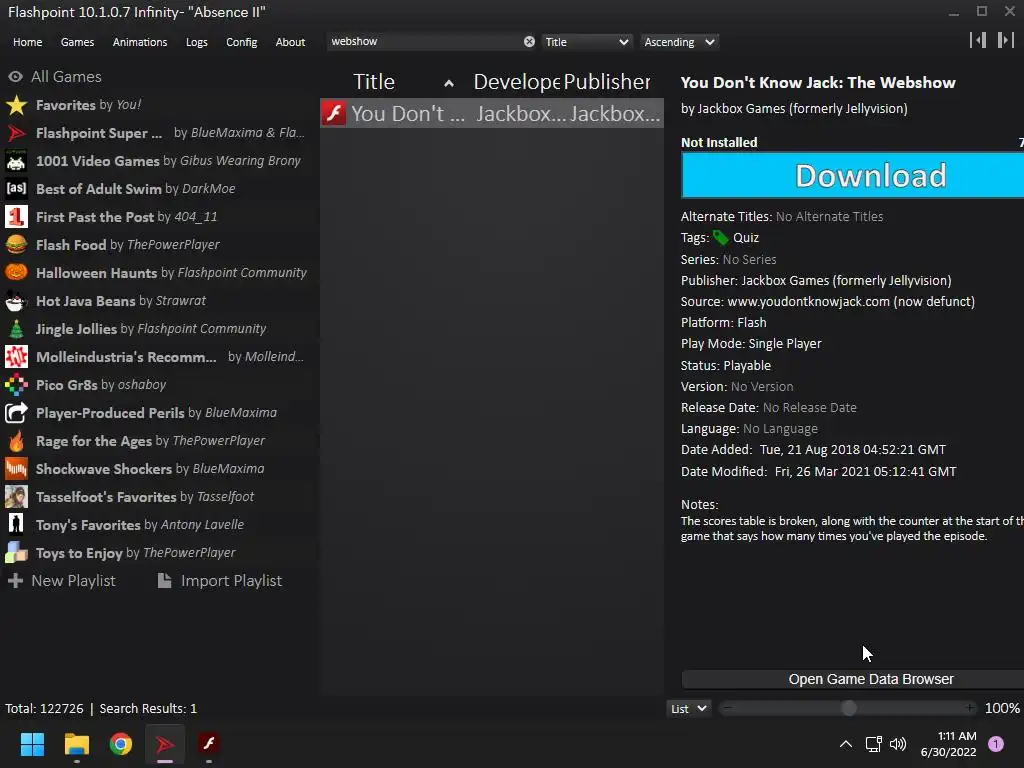Viewport: 1024px width, 768px height.
Task: Click the Date Added value text
Action: (853, 450)
